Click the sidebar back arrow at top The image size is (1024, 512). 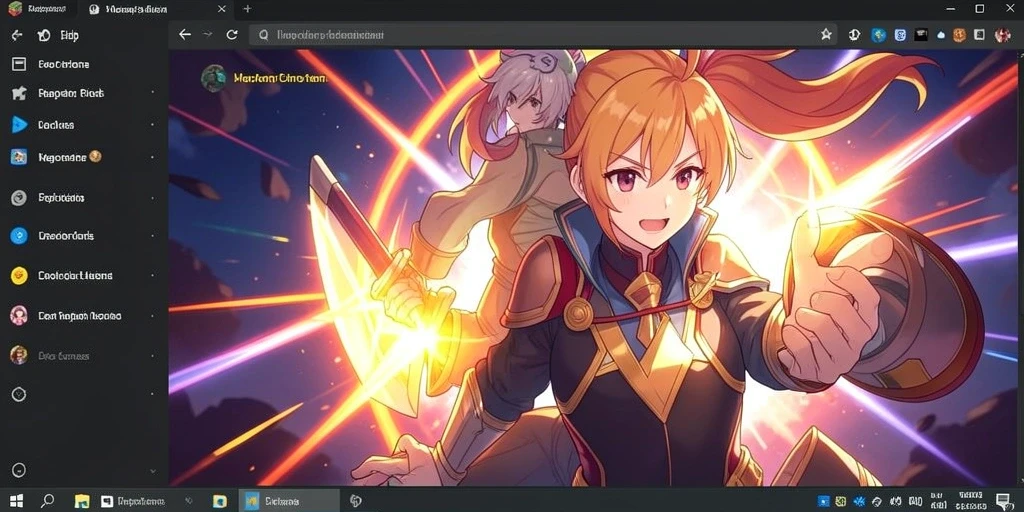18,35
